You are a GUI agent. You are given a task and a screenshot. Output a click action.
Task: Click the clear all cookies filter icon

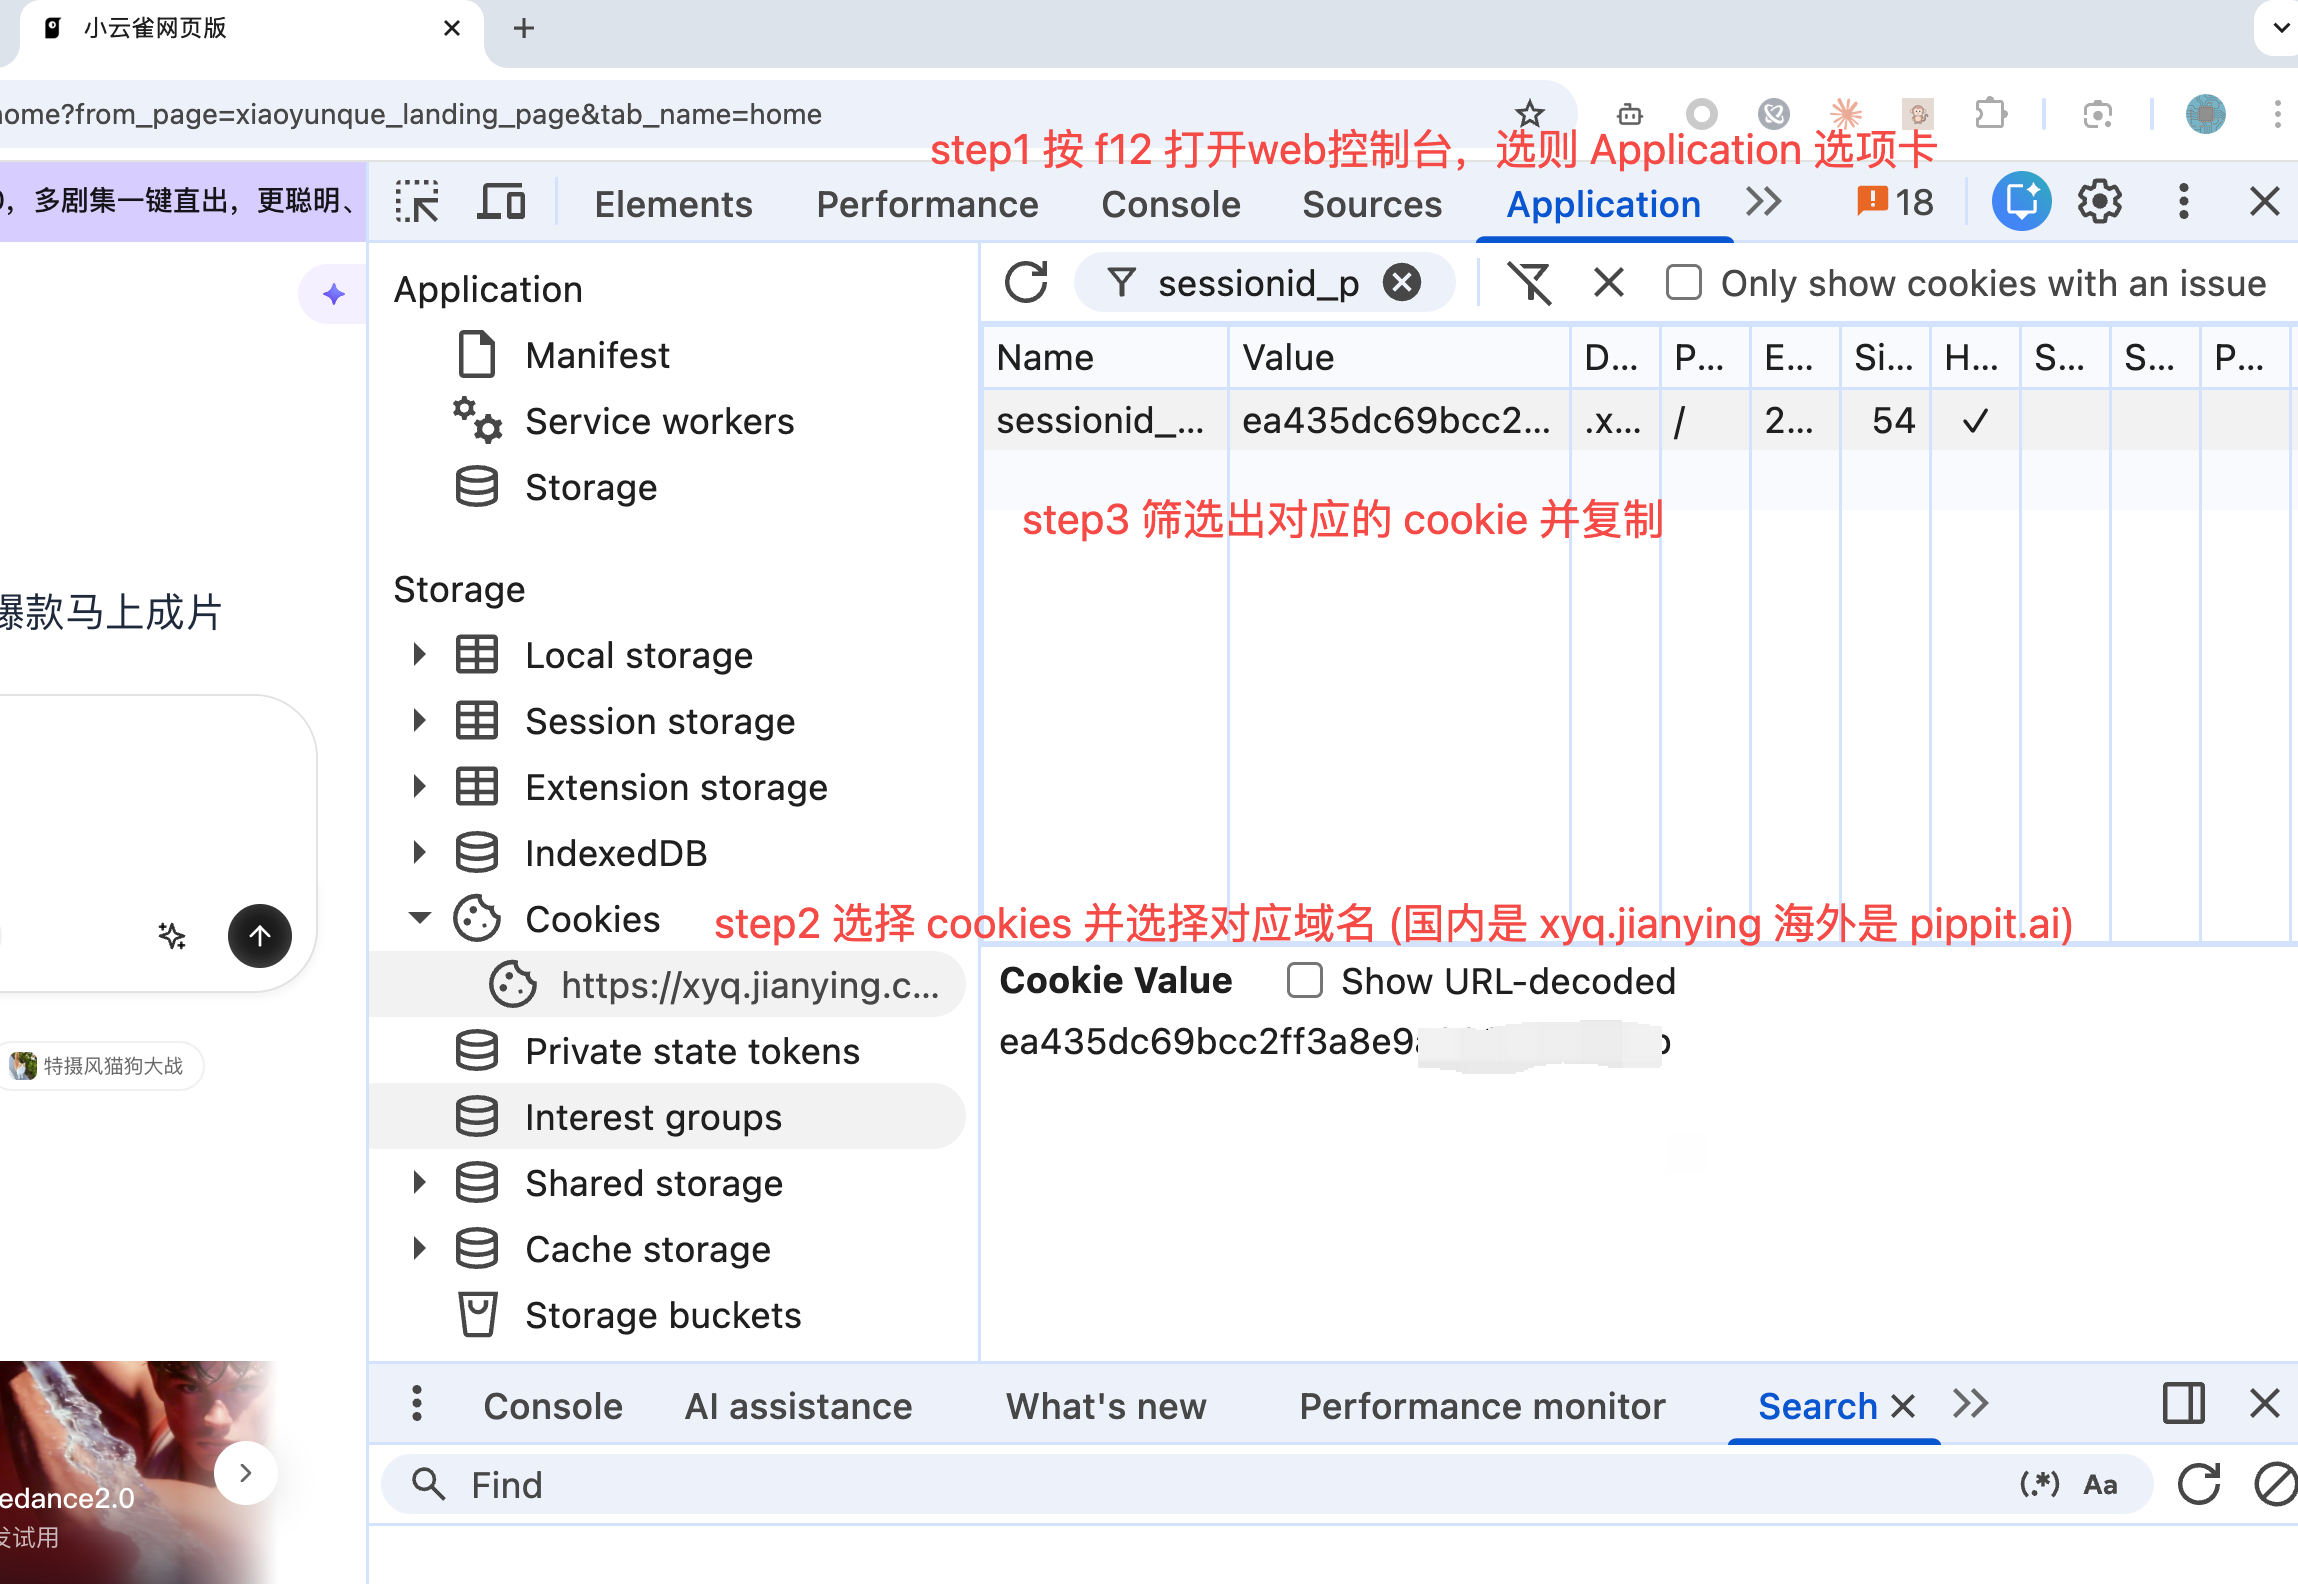point(1530,283)
